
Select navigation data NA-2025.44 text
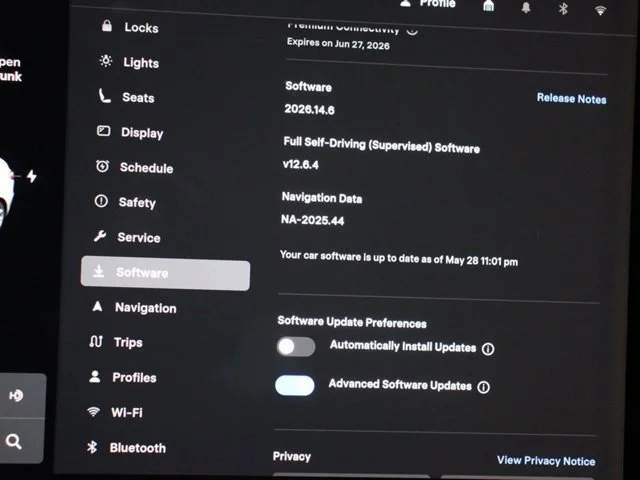click(x=312, y=220)
